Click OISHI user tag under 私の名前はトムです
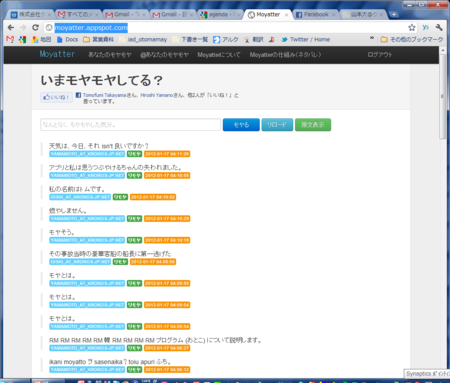The height and width of the screenshot is (383, 450). (x=80, y=197)
